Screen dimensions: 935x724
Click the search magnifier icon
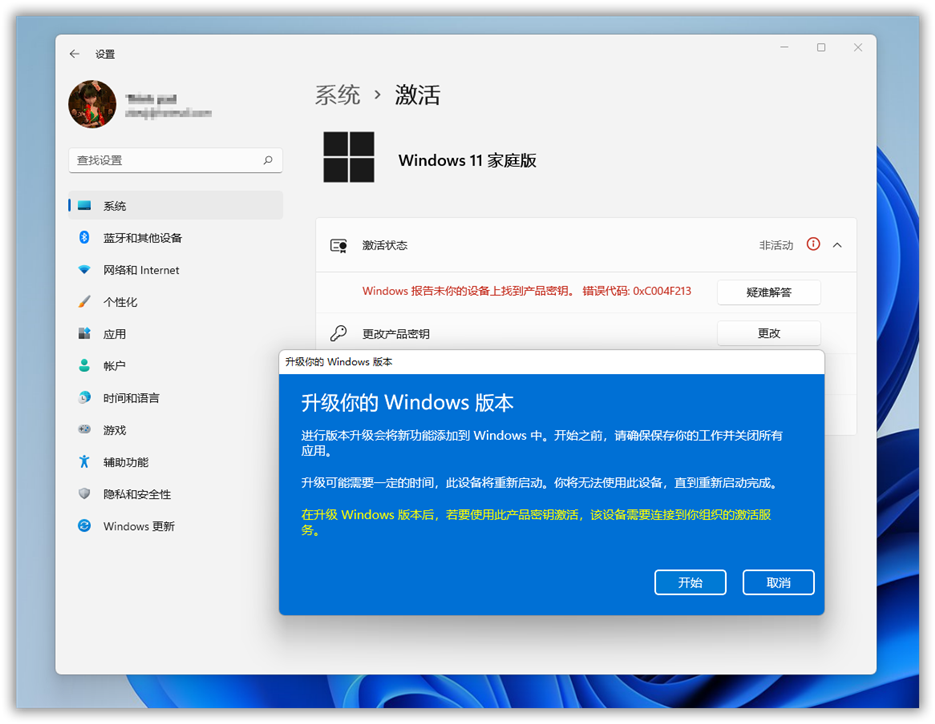(268, 160)
